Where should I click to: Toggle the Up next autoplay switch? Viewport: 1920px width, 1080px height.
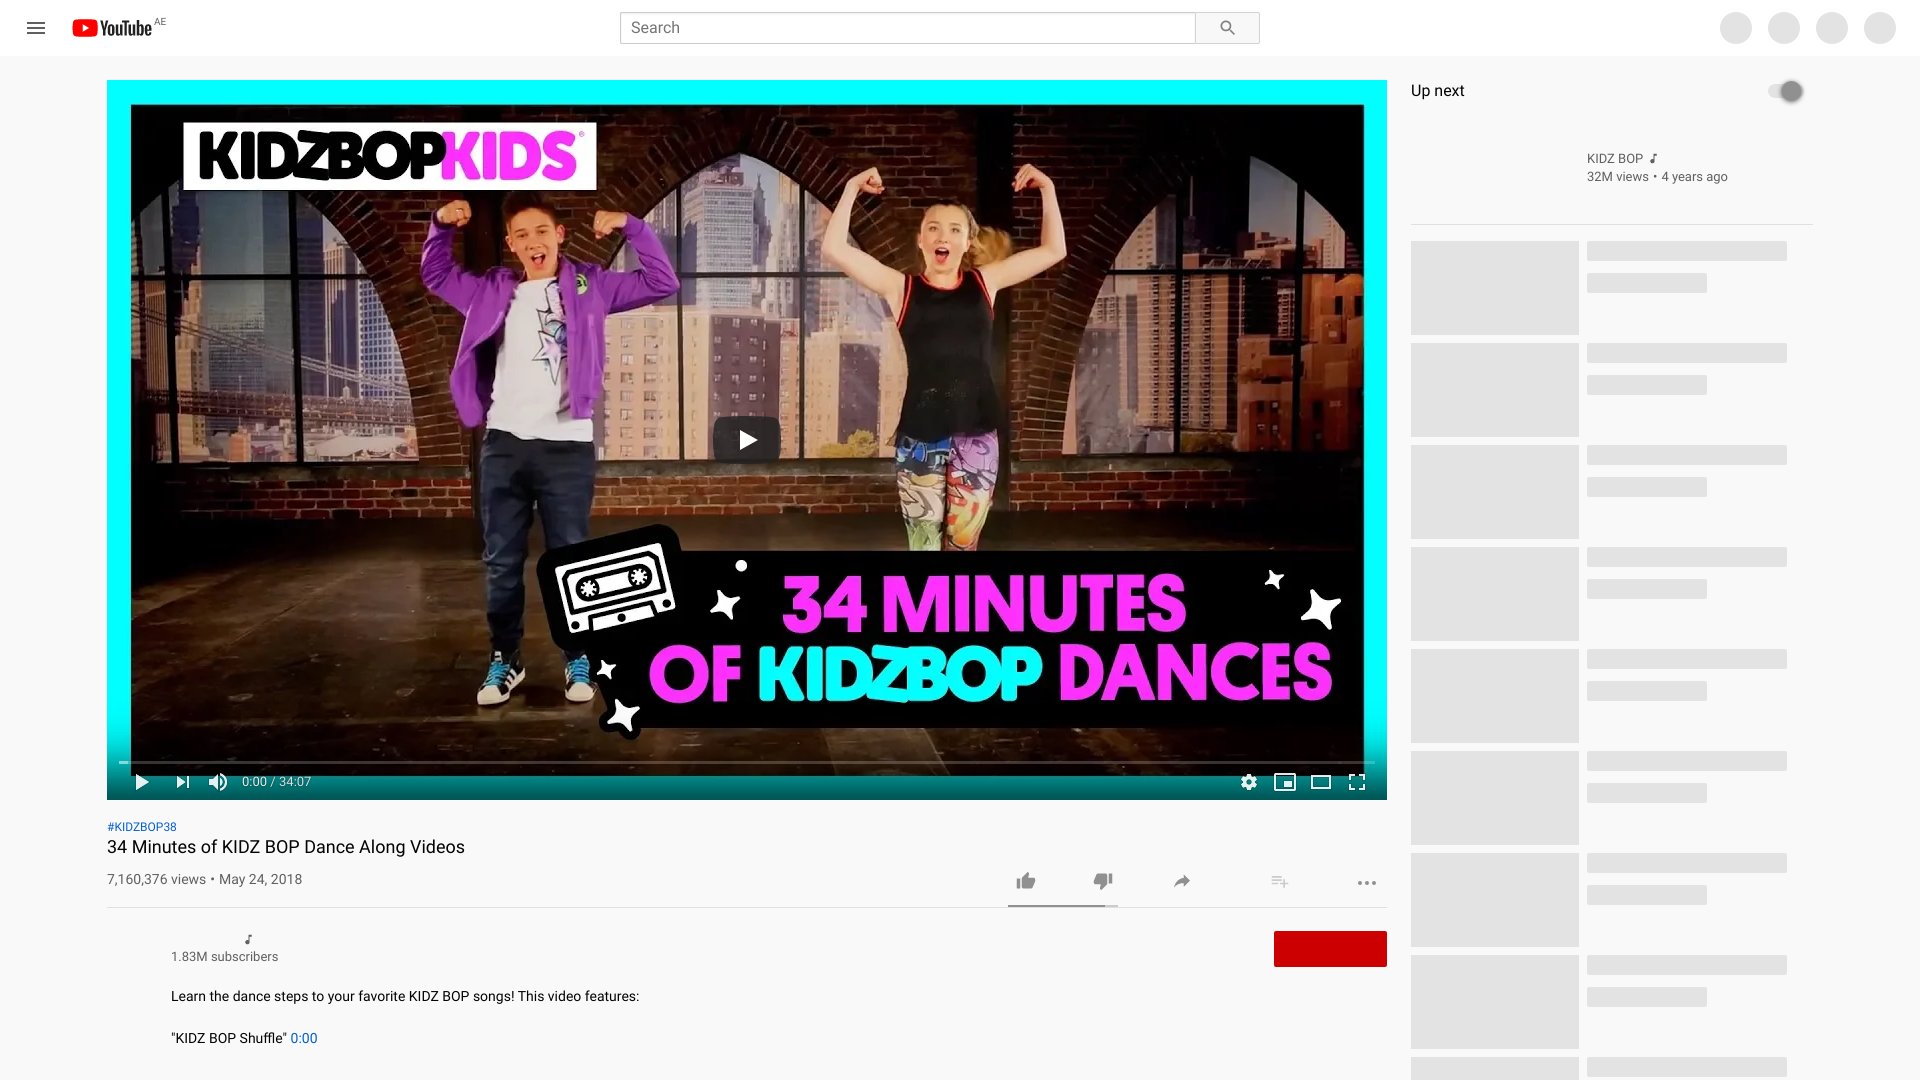(x=1785, y=91)
